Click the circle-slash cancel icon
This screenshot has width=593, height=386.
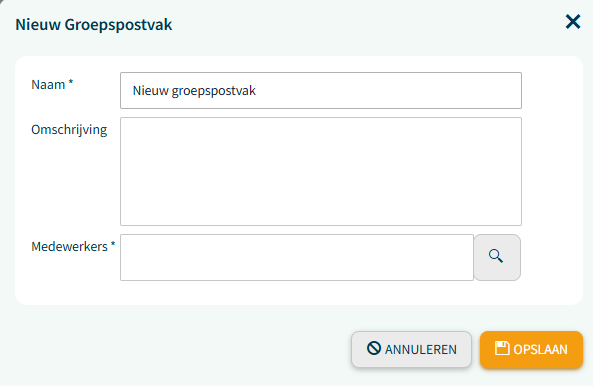pos(374,348)
